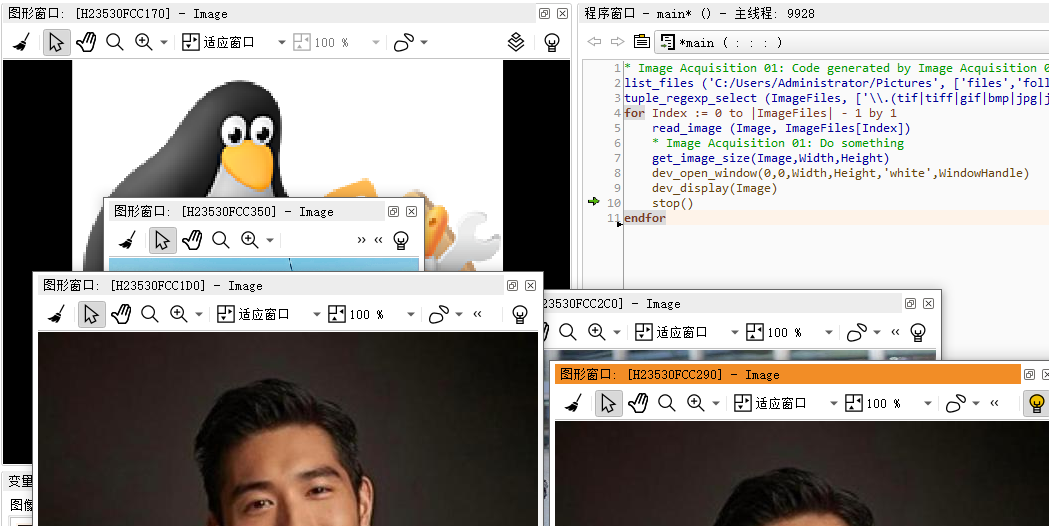Click the broom clear icon in FCC350 window
This screenshot has height=526, width=1049.
(x=127, y=240)
